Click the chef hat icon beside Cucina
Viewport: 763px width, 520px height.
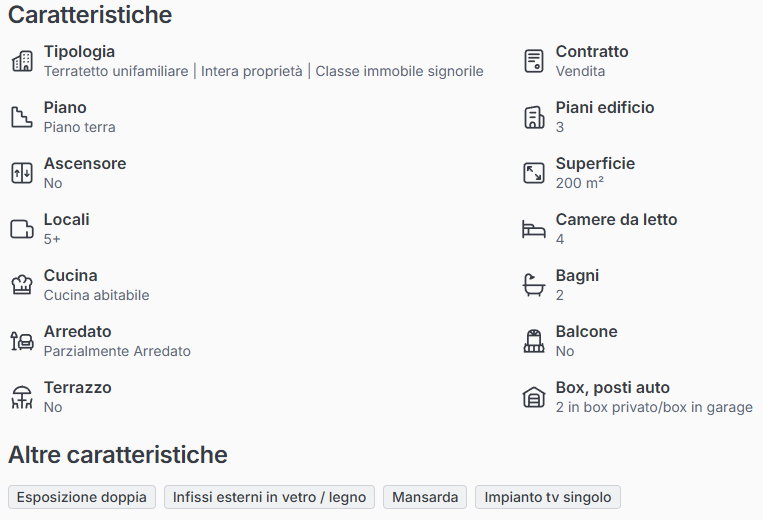click(x=22, y=285)
